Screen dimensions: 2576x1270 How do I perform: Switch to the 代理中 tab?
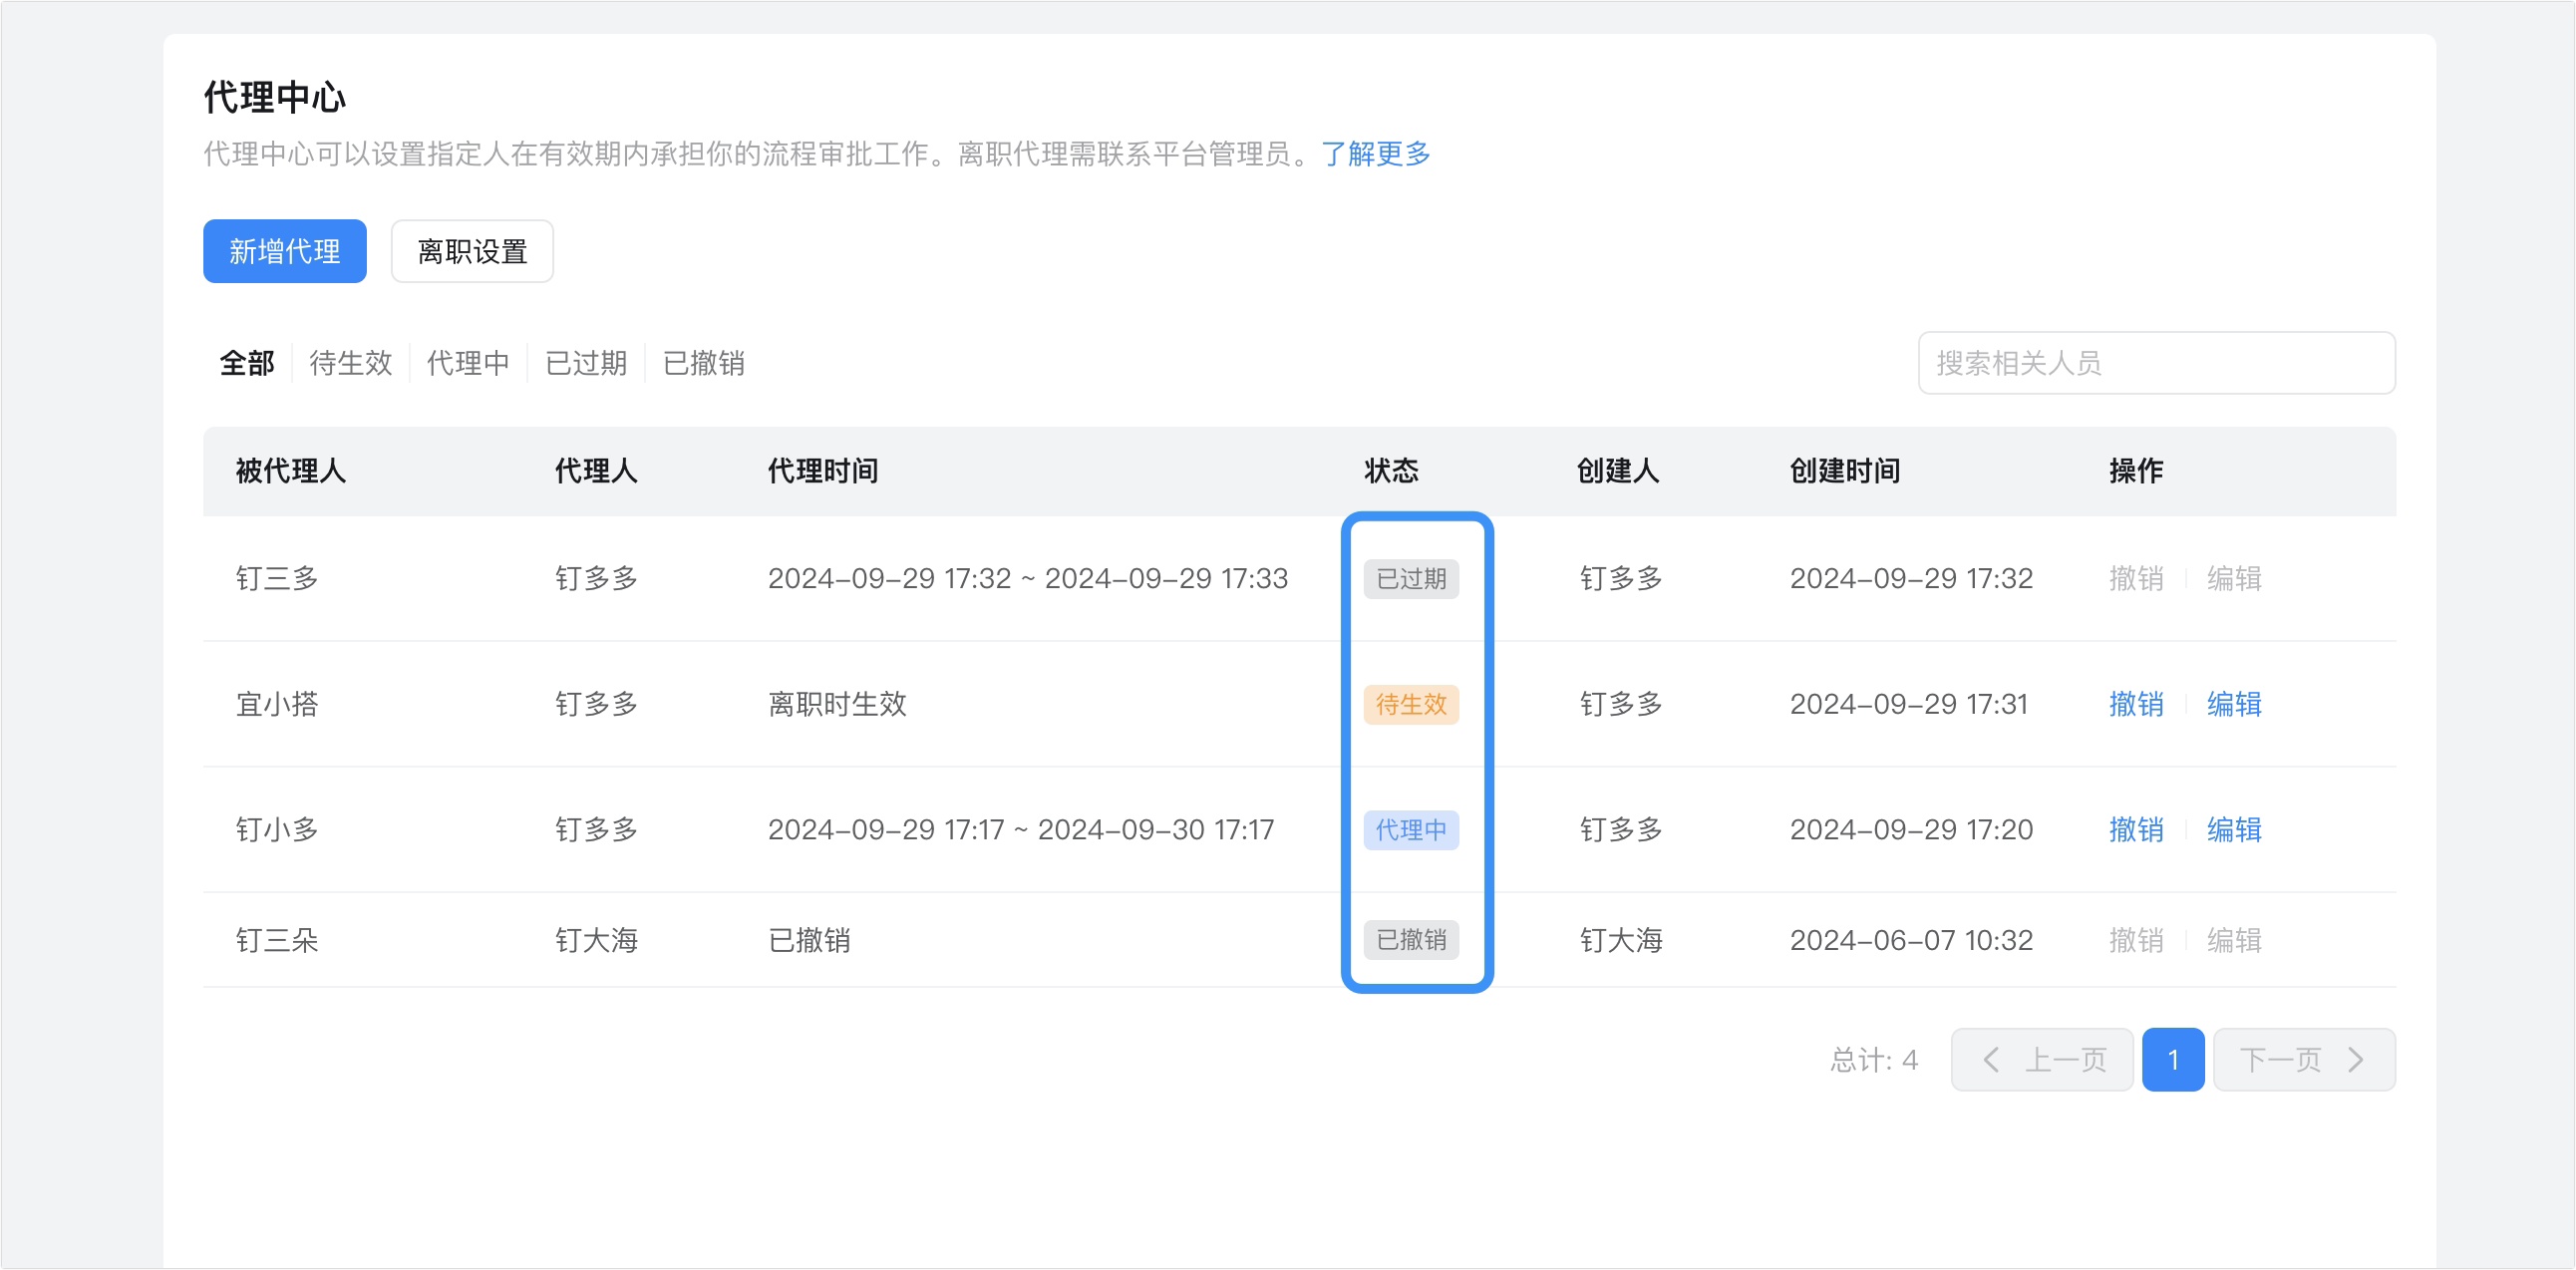tap(468, 363)
